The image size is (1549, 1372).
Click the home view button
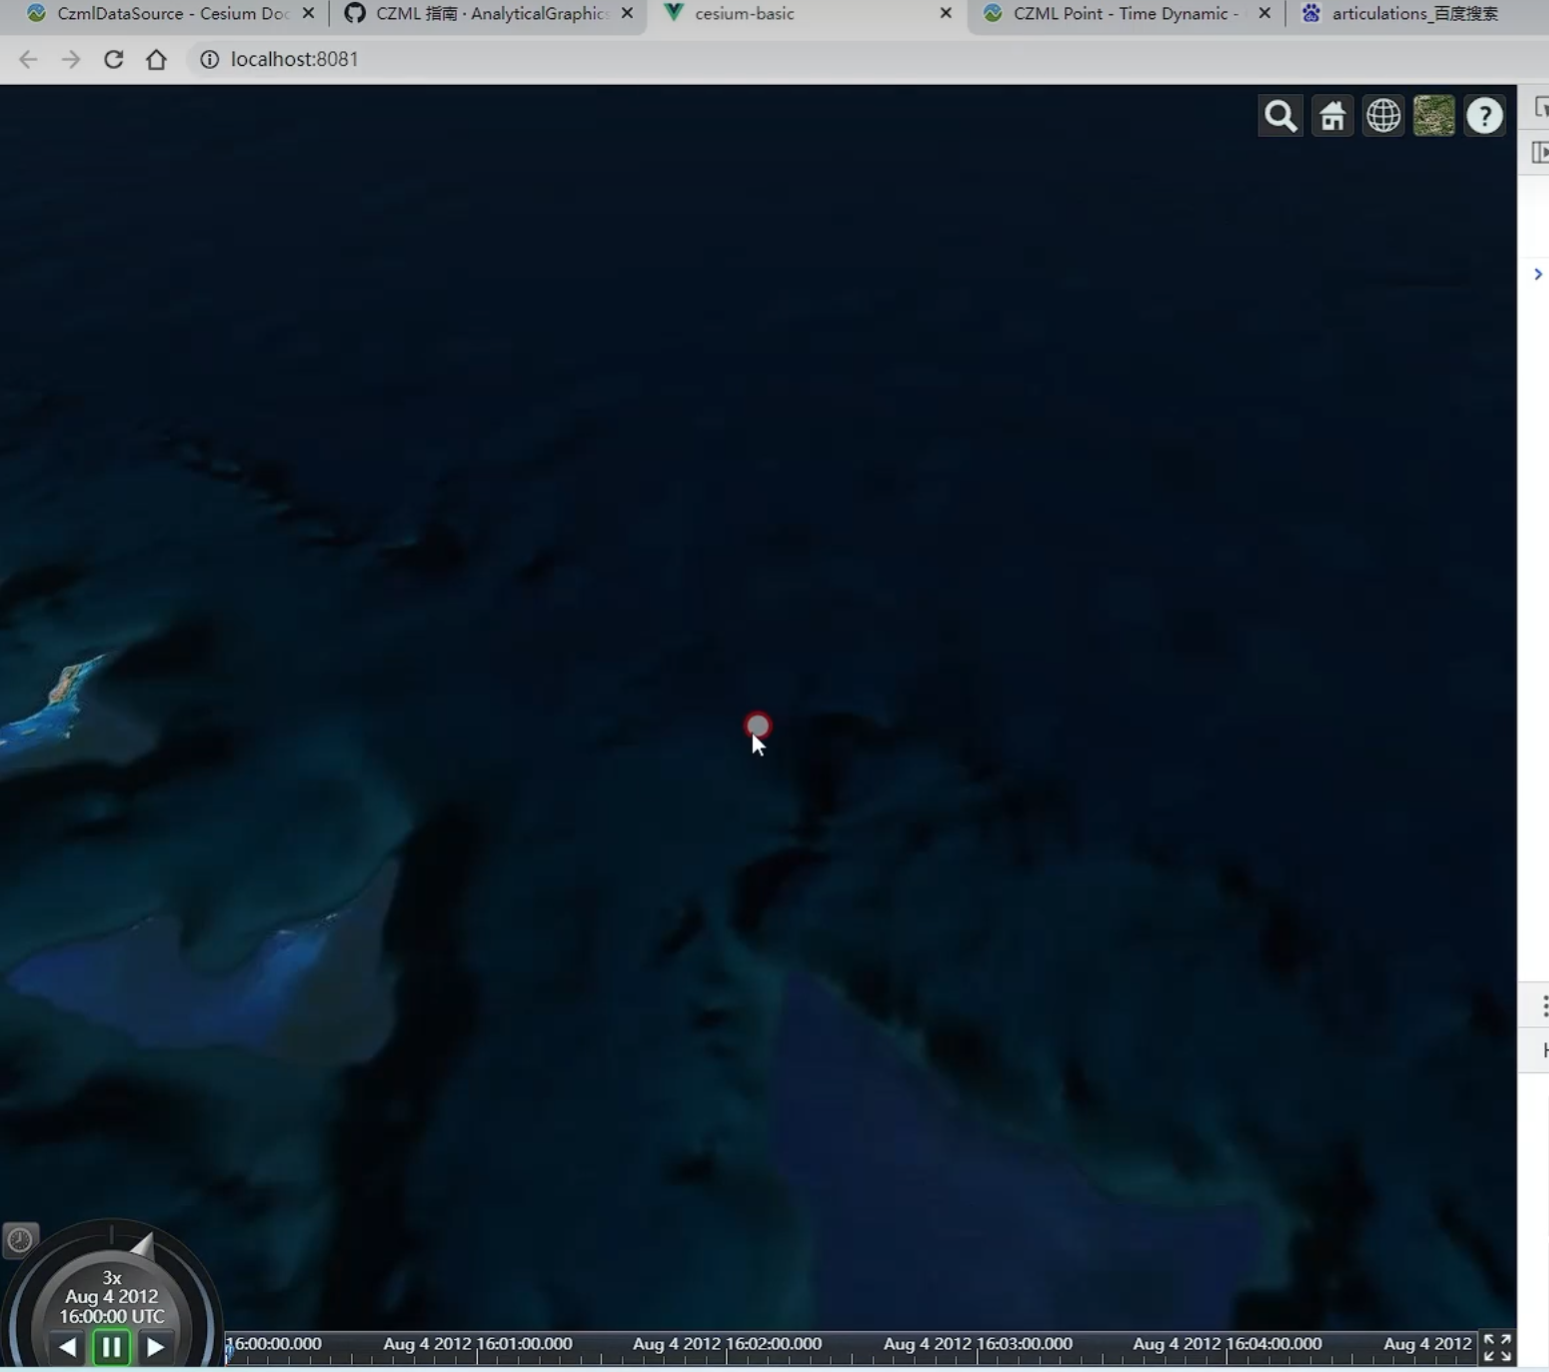(1332, 116)
